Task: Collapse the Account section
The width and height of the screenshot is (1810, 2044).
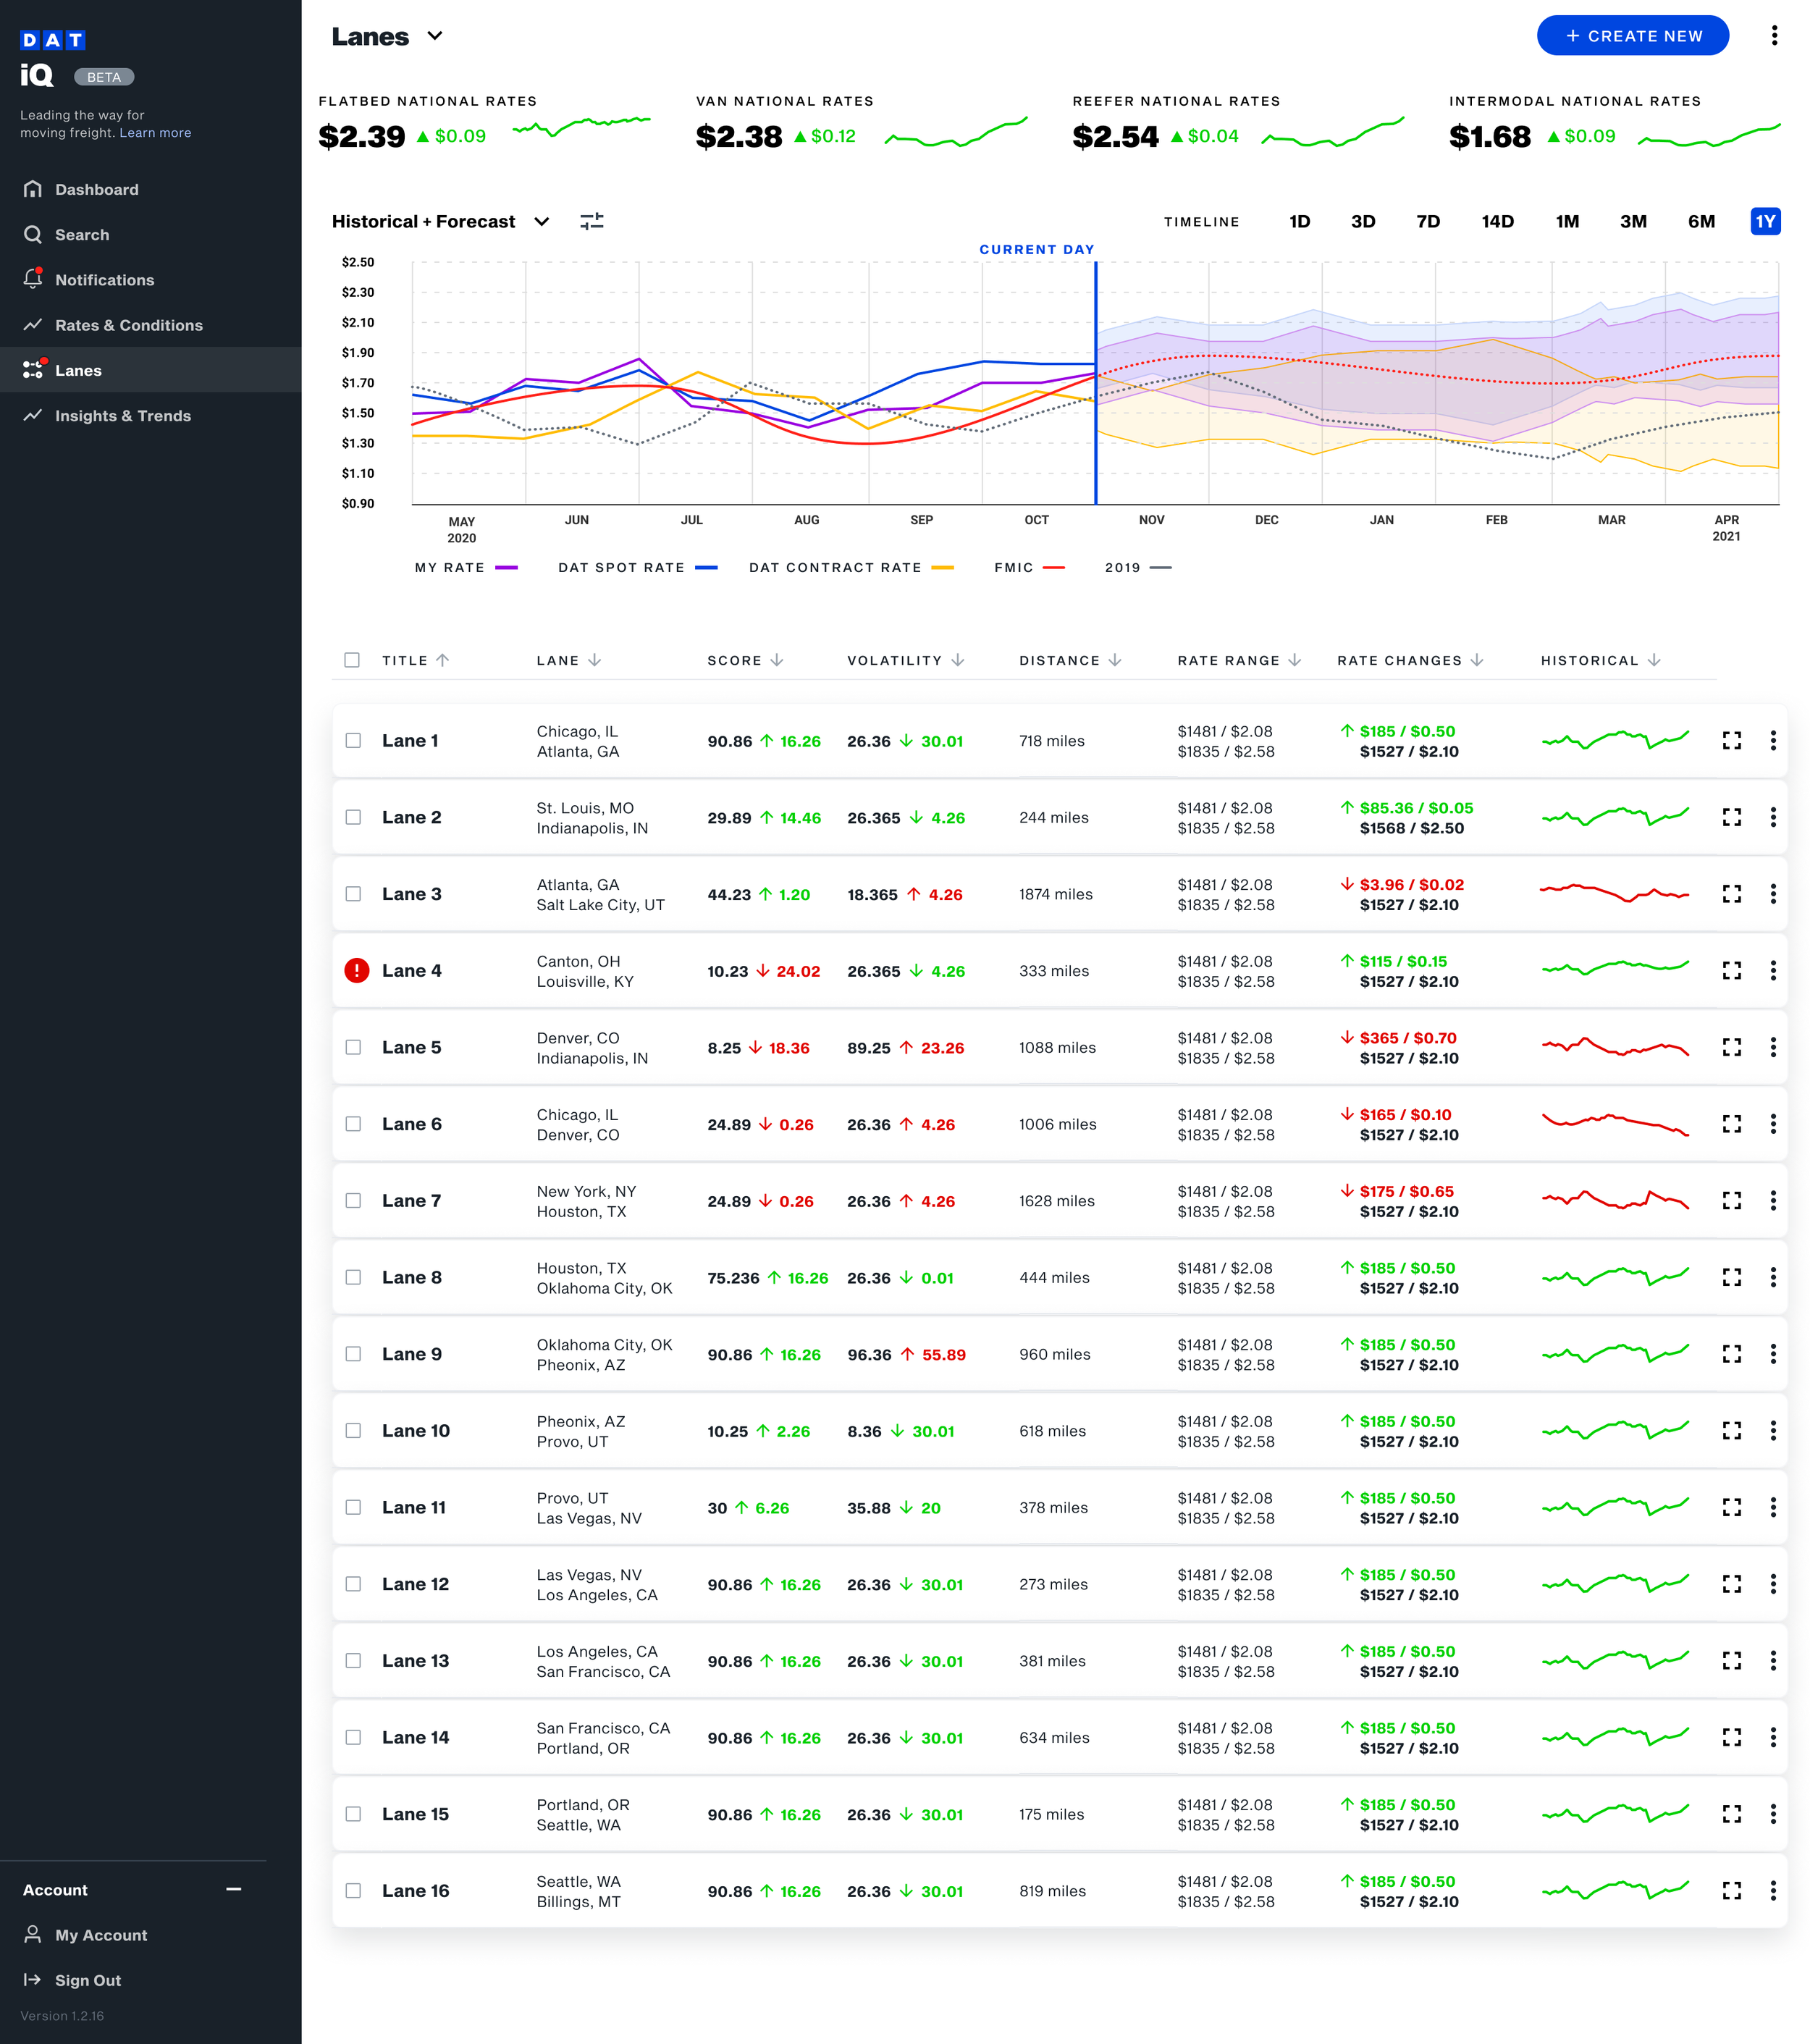Action: [x=233, y=1889]
